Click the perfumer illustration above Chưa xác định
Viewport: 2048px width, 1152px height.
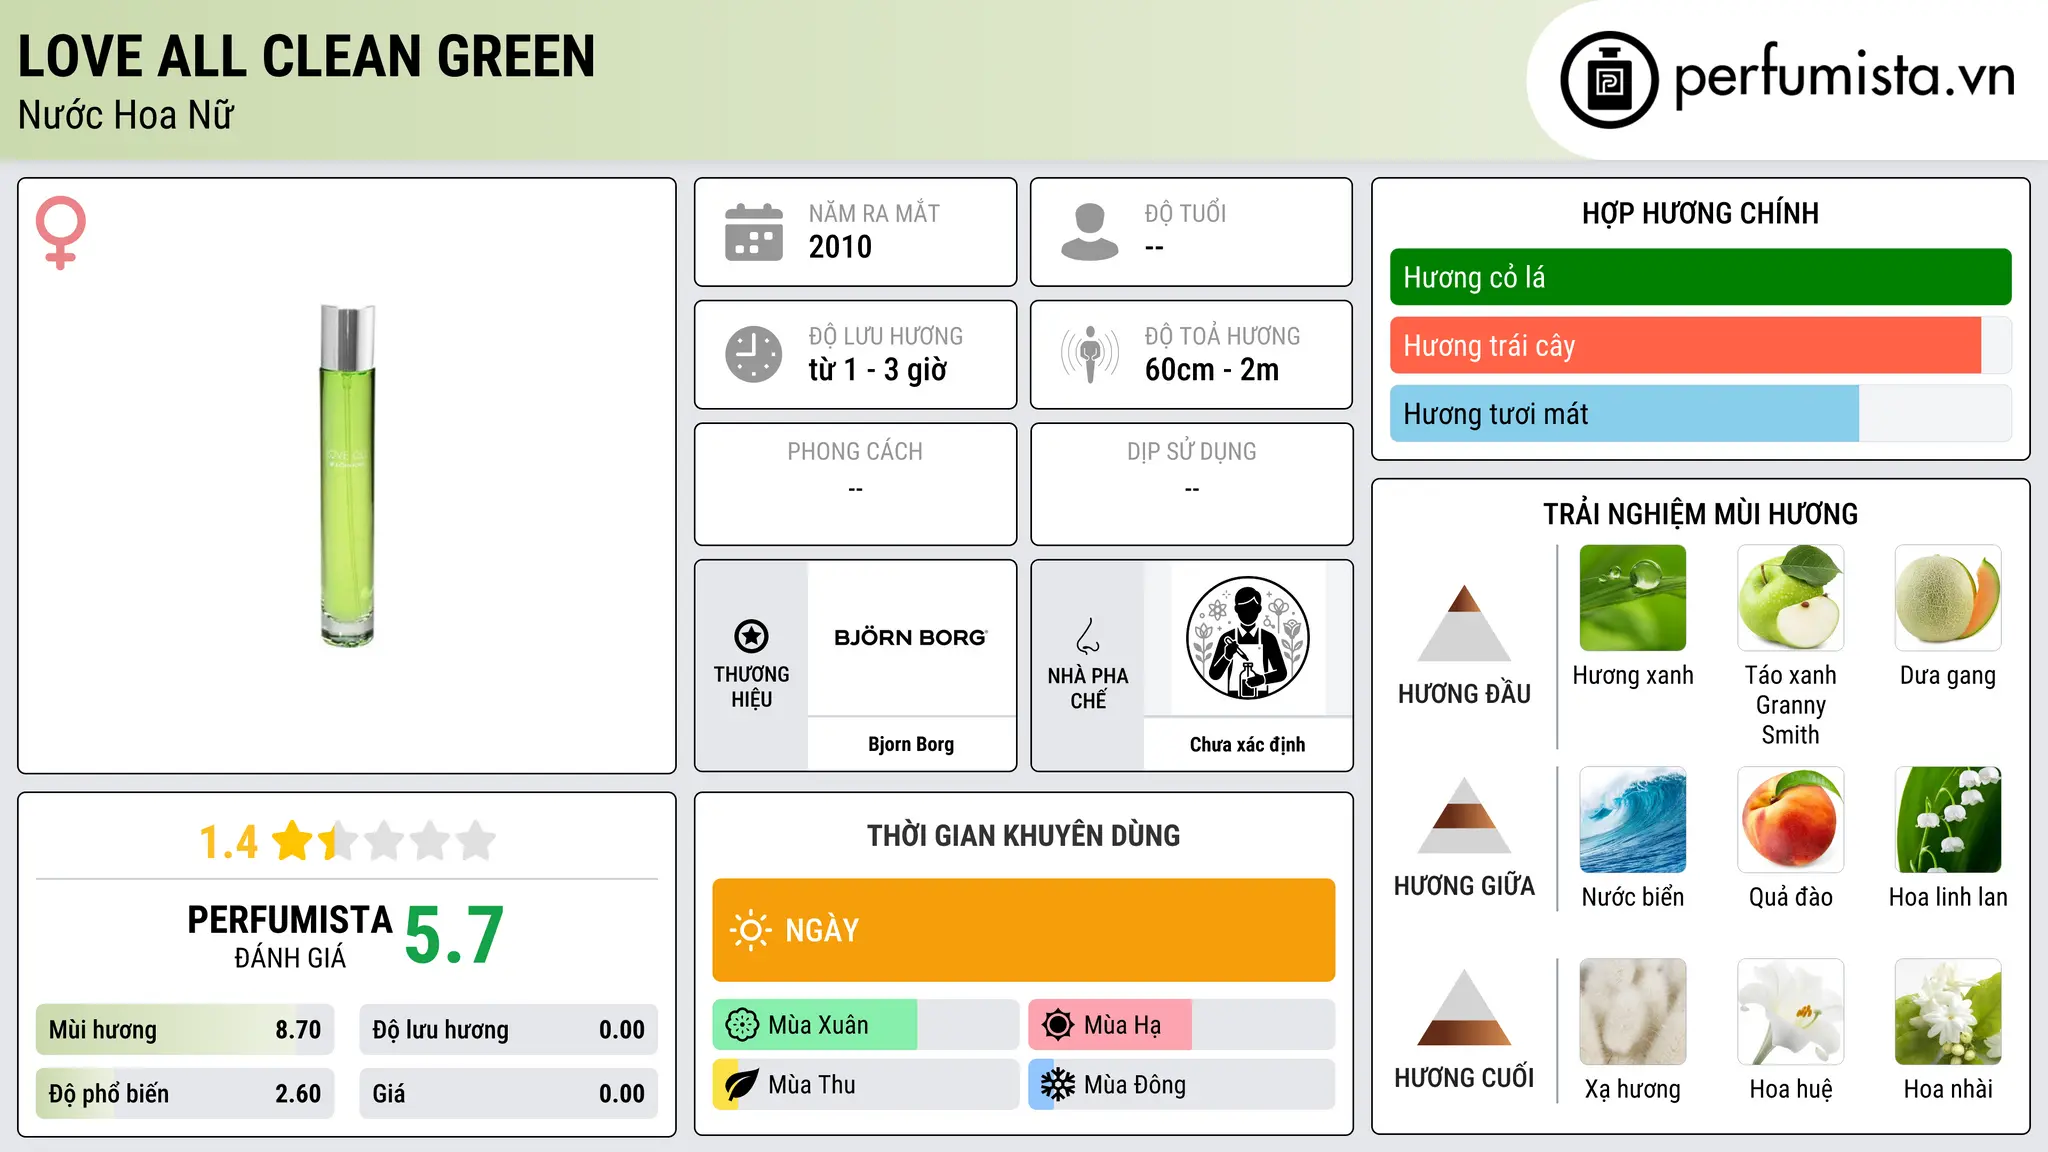(x=1247, y=638)
